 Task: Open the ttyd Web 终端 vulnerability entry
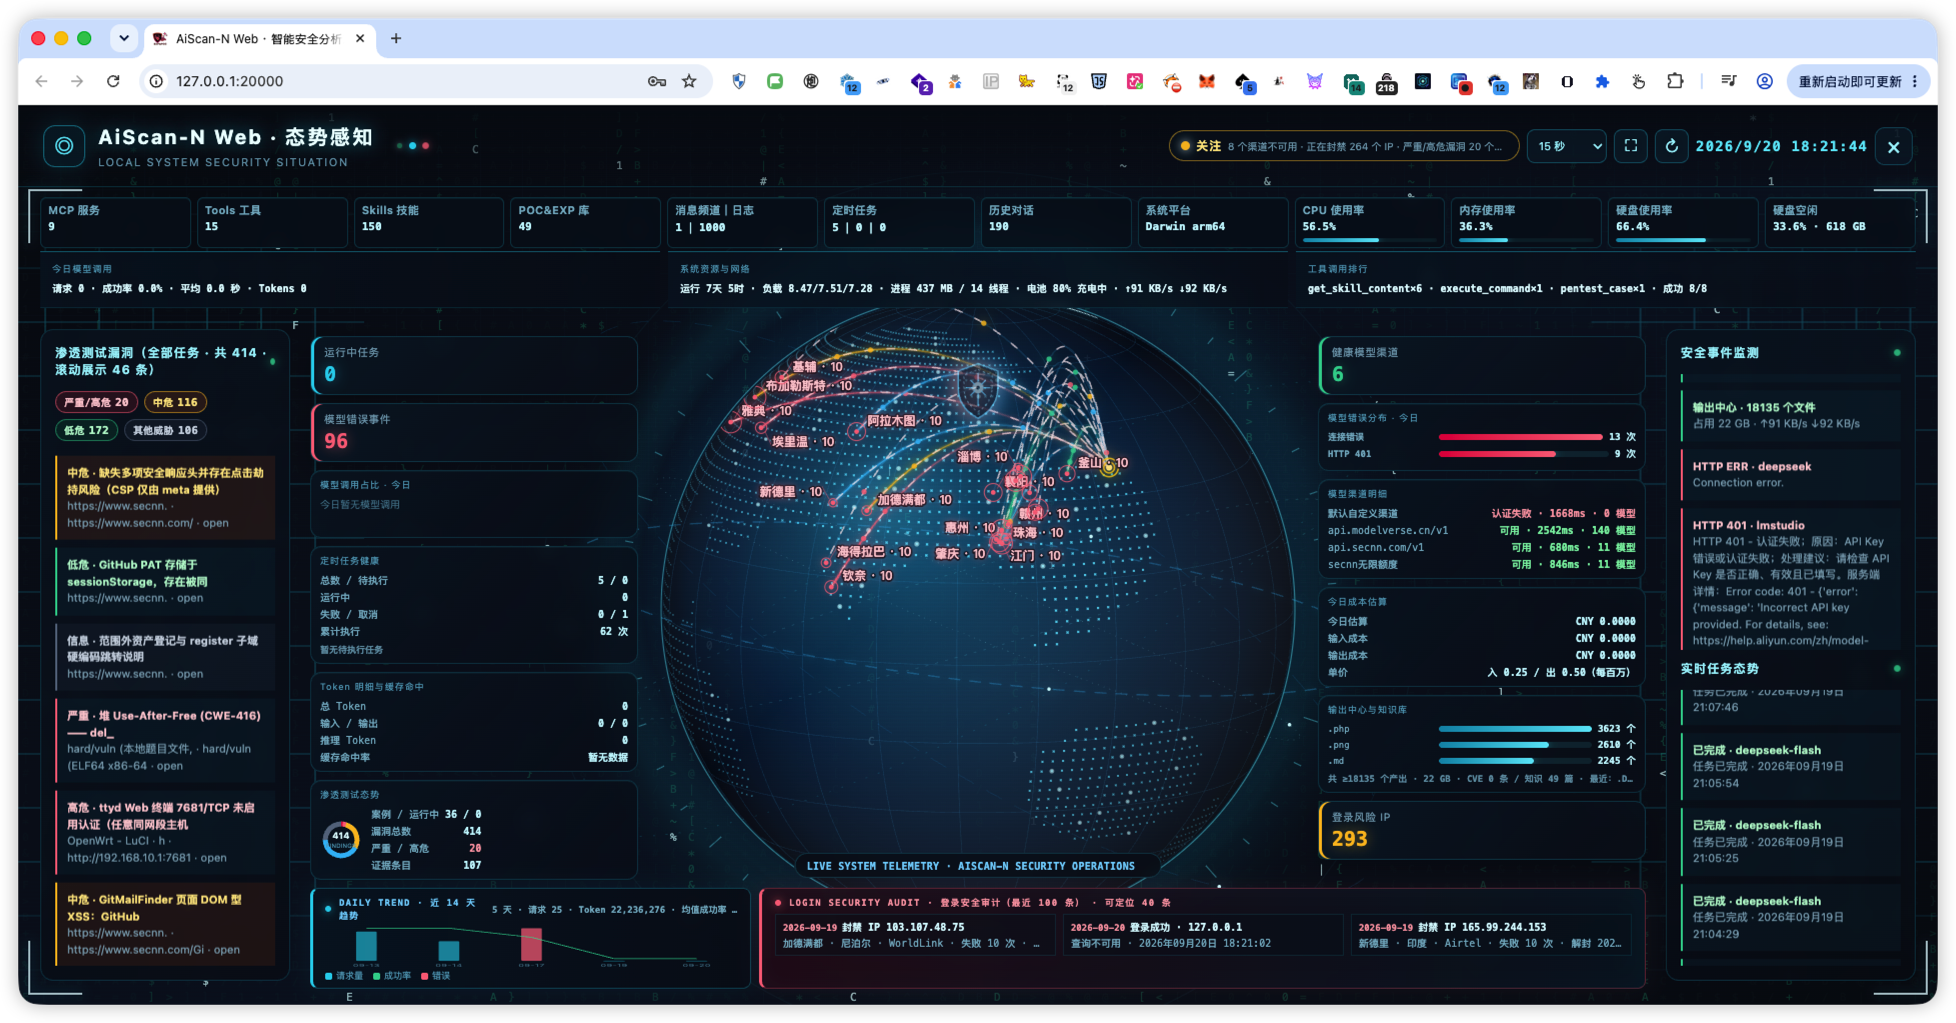click(x=165, y=832)
